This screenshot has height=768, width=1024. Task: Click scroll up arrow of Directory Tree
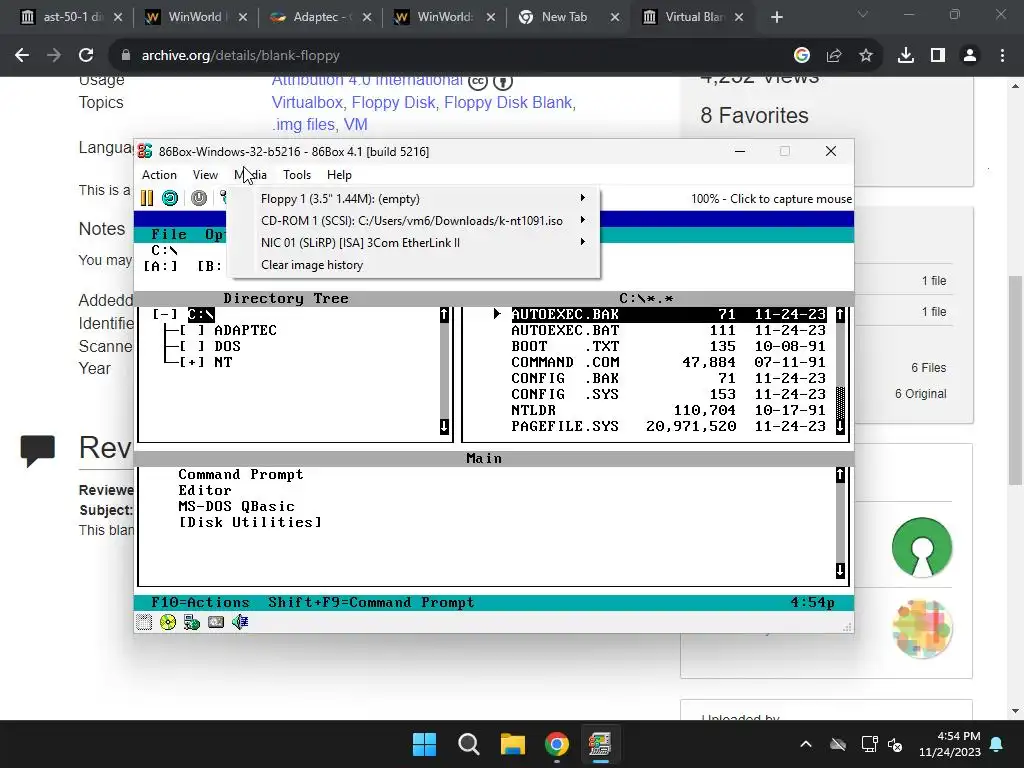click(444, 315)
